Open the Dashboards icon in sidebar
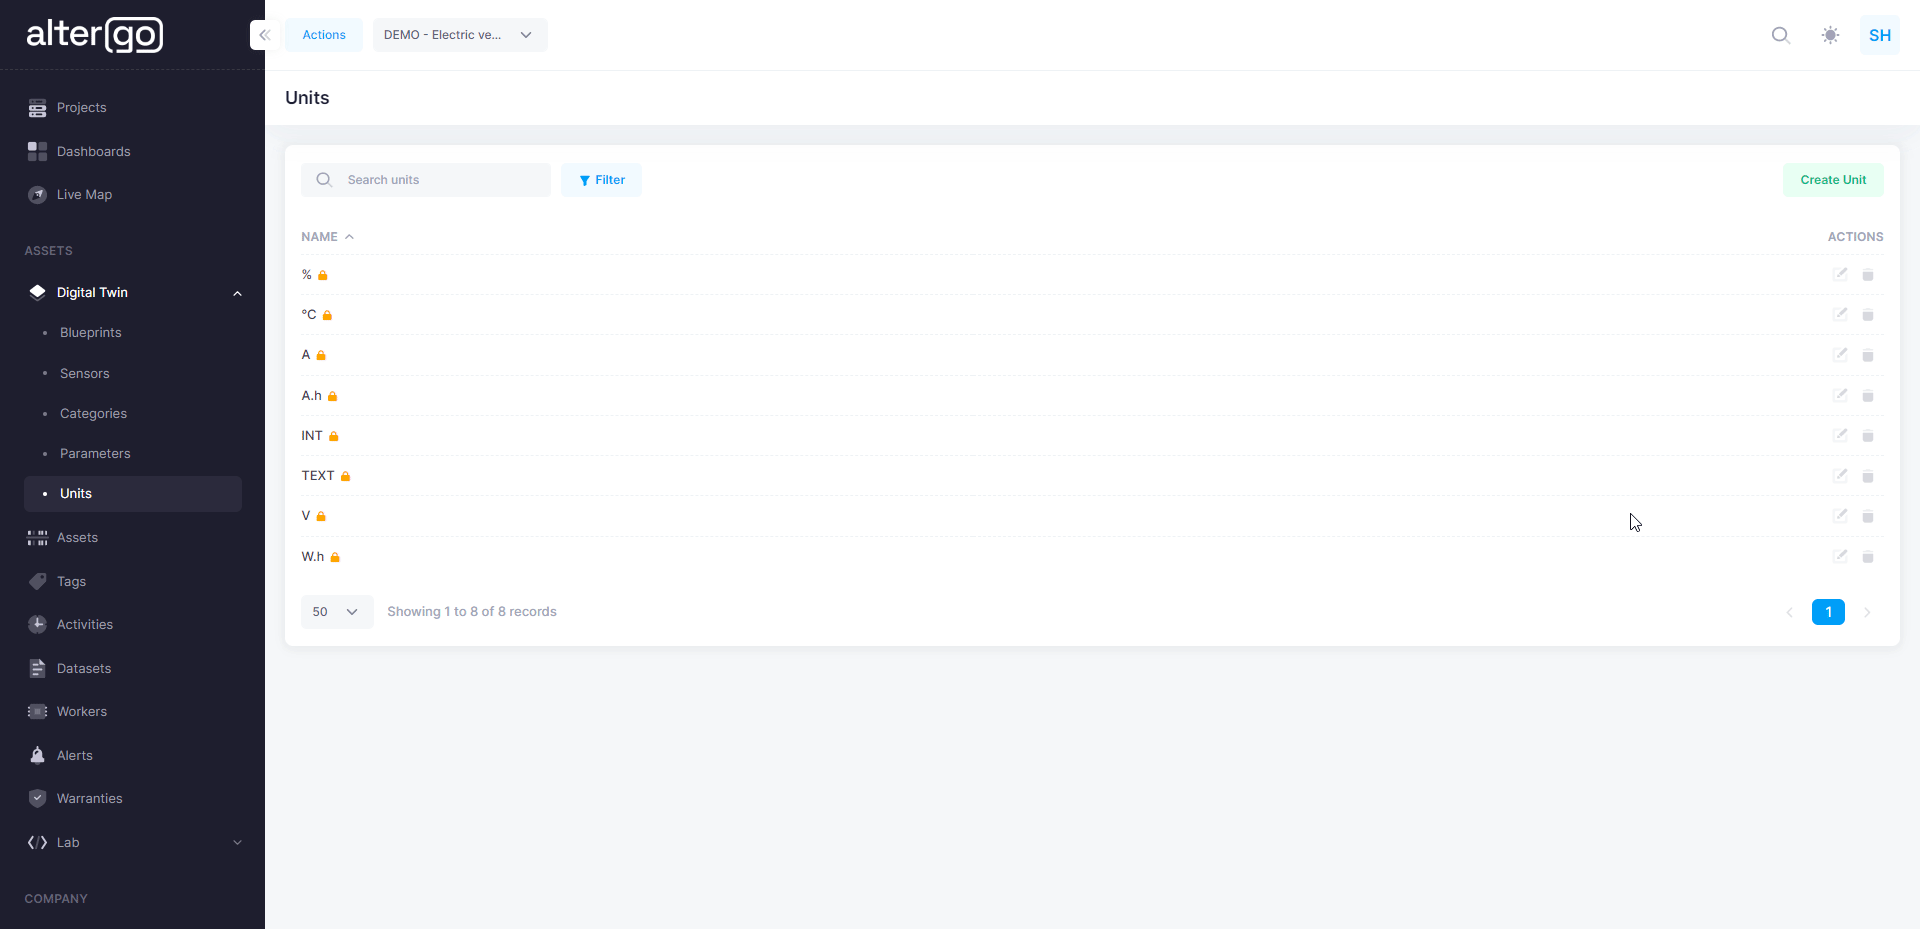 click(x=37, y=151)
